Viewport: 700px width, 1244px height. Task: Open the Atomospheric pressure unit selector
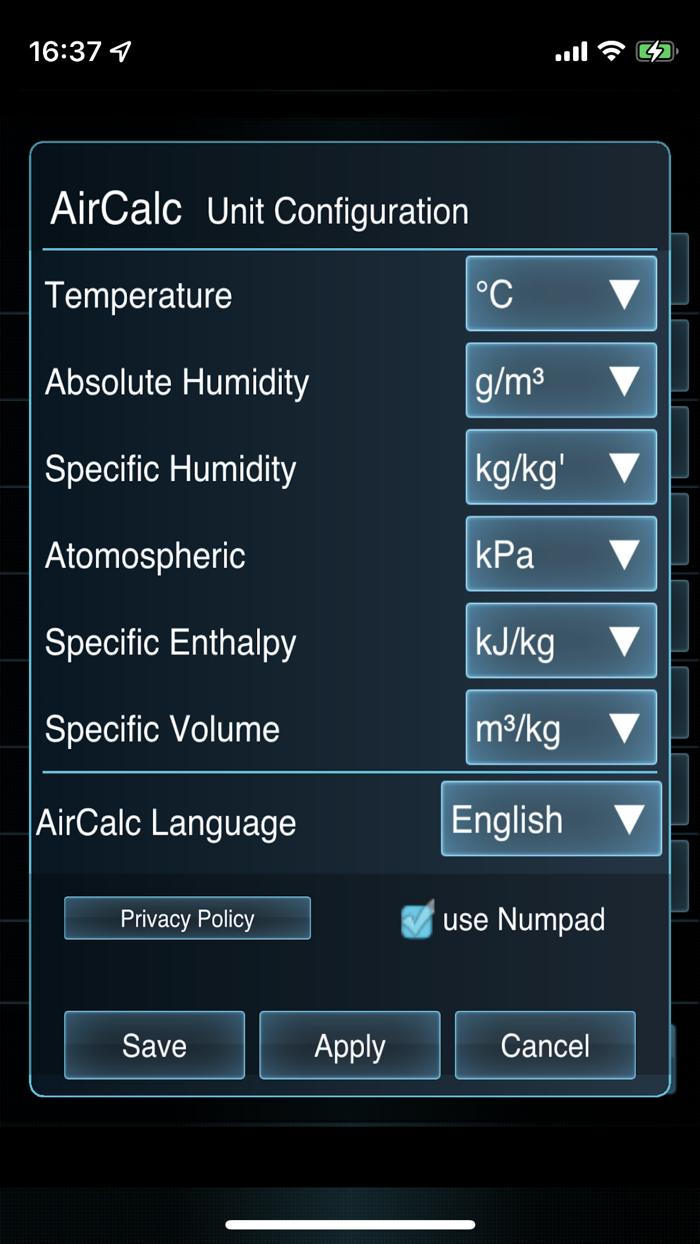(560, 555)
